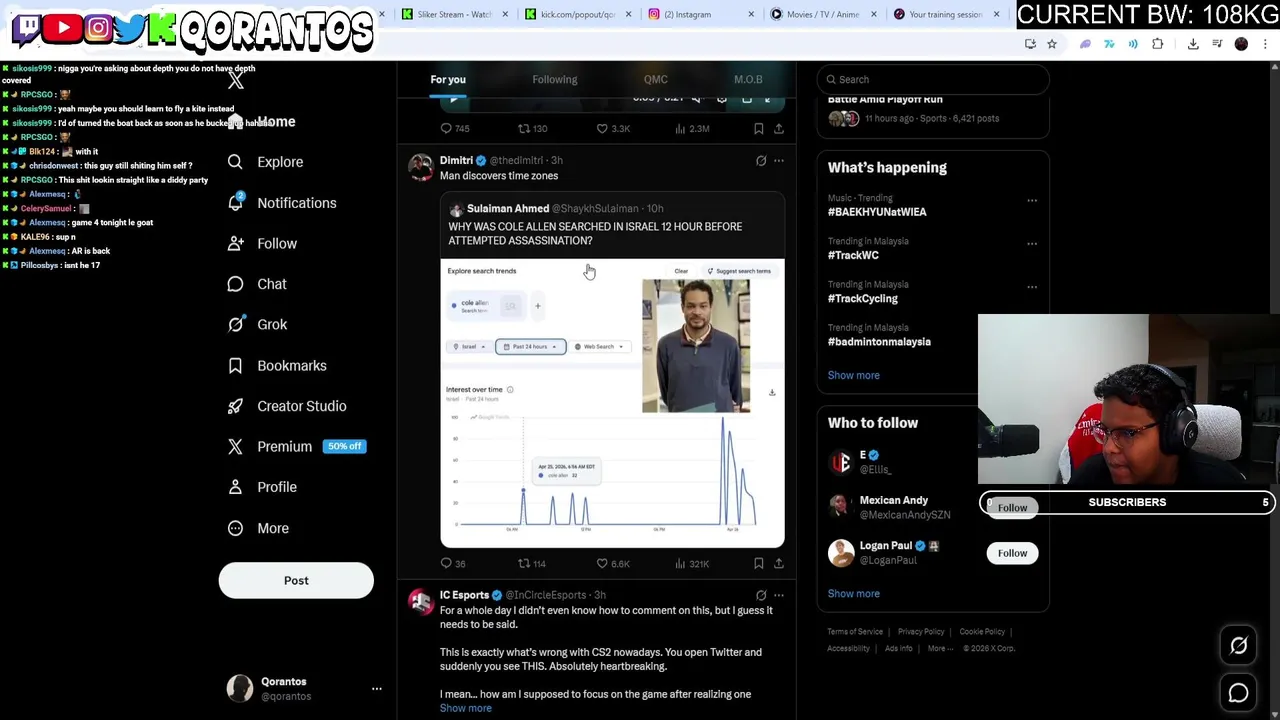The width and height of the screenshot is (1280, 720).
Task: Open more options for #TrackWC trend
Action: pyautogui.click(x=1032, y=243)
